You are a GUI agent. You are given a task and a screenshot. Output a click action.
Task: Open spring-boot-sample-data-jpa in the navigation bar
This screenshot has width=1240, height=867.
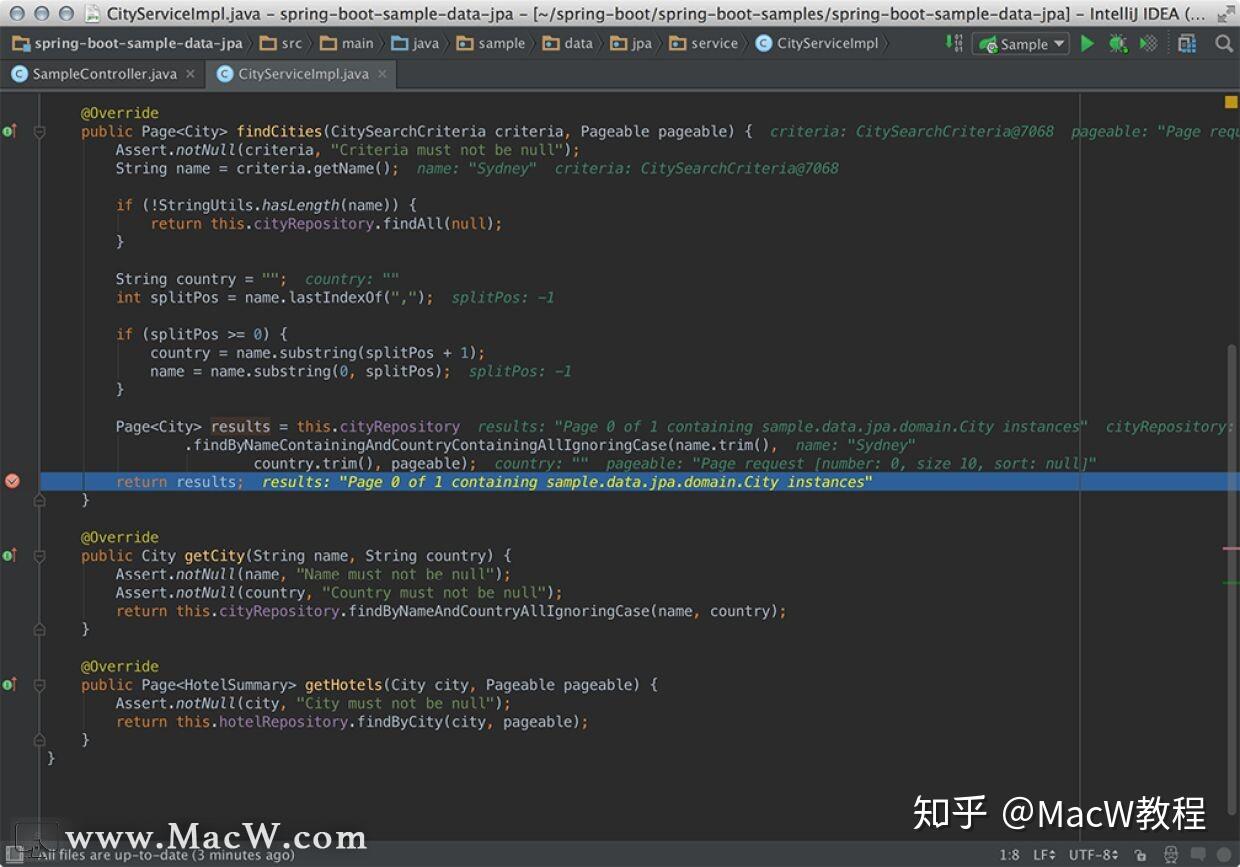(x=128, y=43)
